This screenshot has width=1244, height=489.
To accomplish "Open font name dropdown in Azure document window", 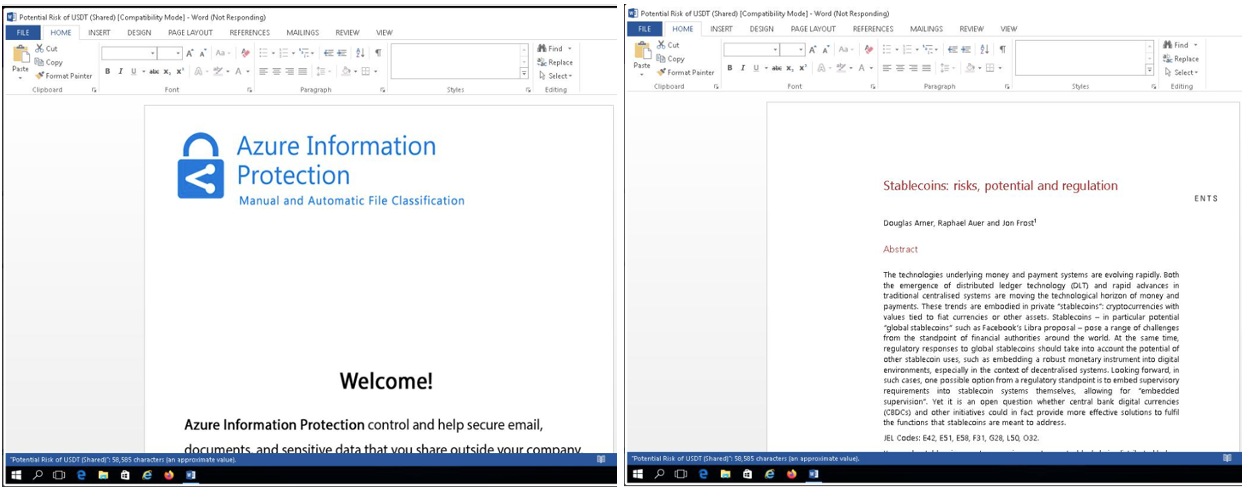I will pyautogui.click(x=153, y=53).
